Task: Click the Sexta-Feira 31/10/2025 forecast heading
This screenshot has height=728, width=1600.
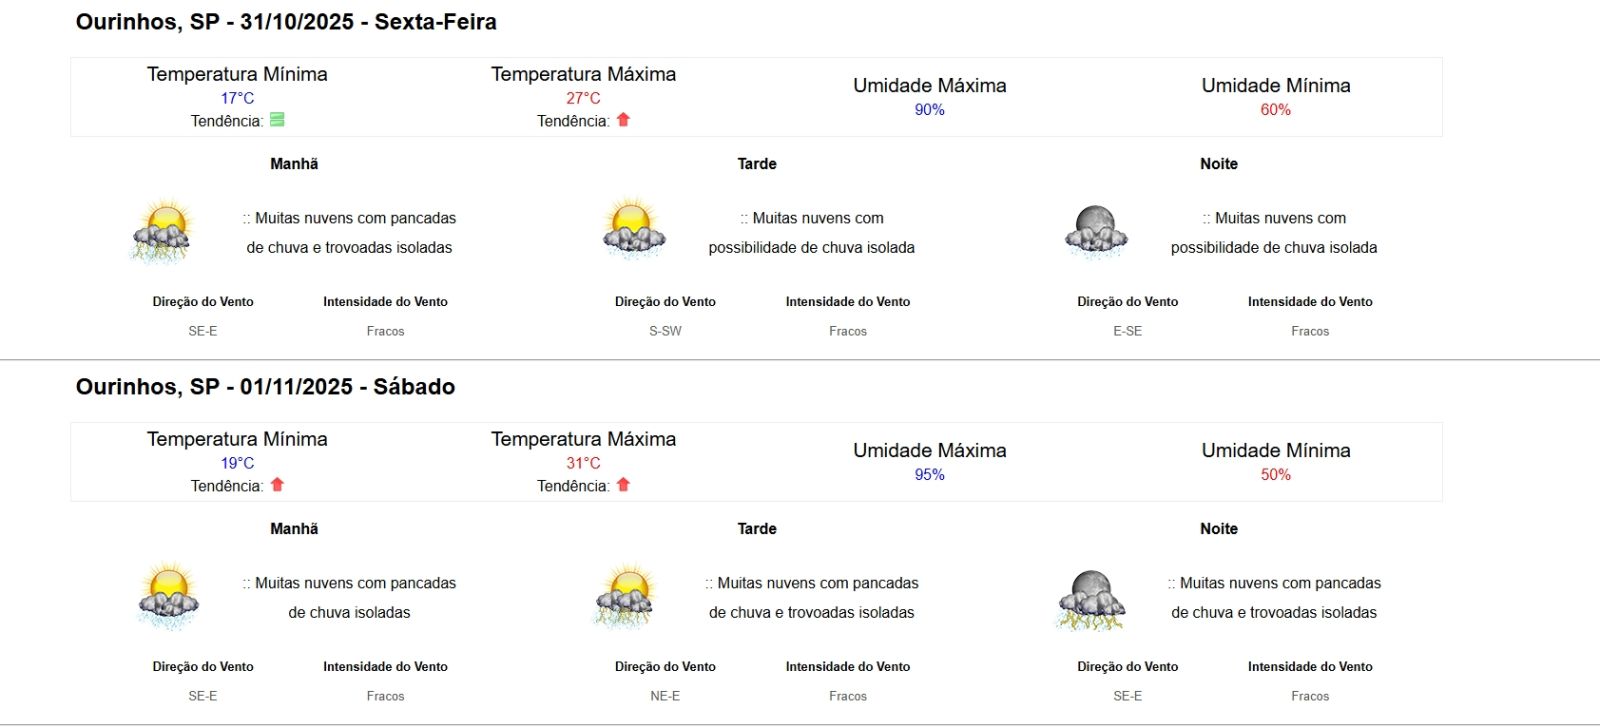Action: [286, 22]
